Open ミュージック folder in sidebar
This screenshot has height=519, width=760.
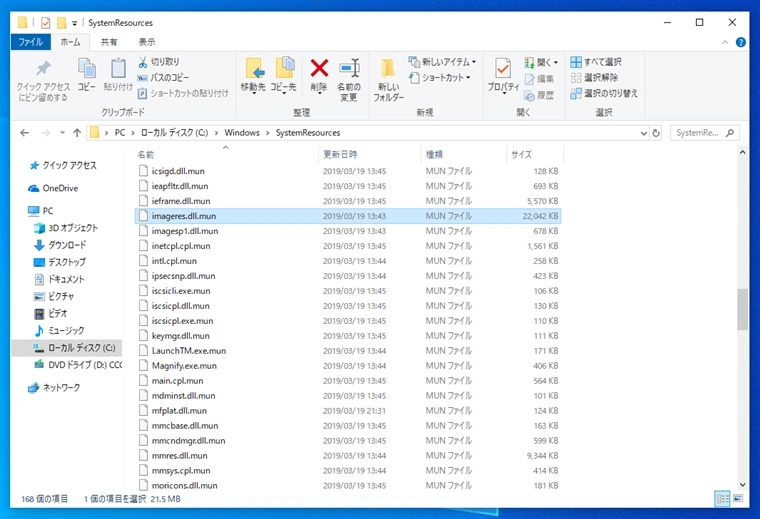(59, 330)
